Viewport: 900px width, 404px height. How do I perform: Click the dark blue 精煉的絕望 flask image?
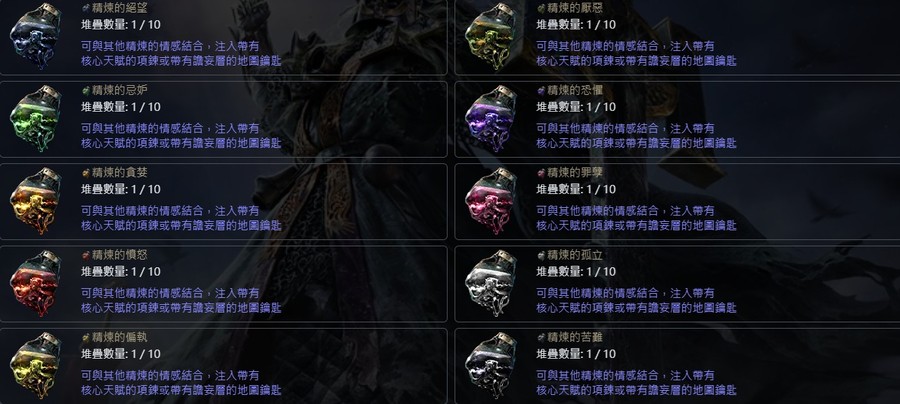click(x=36, y=36)
